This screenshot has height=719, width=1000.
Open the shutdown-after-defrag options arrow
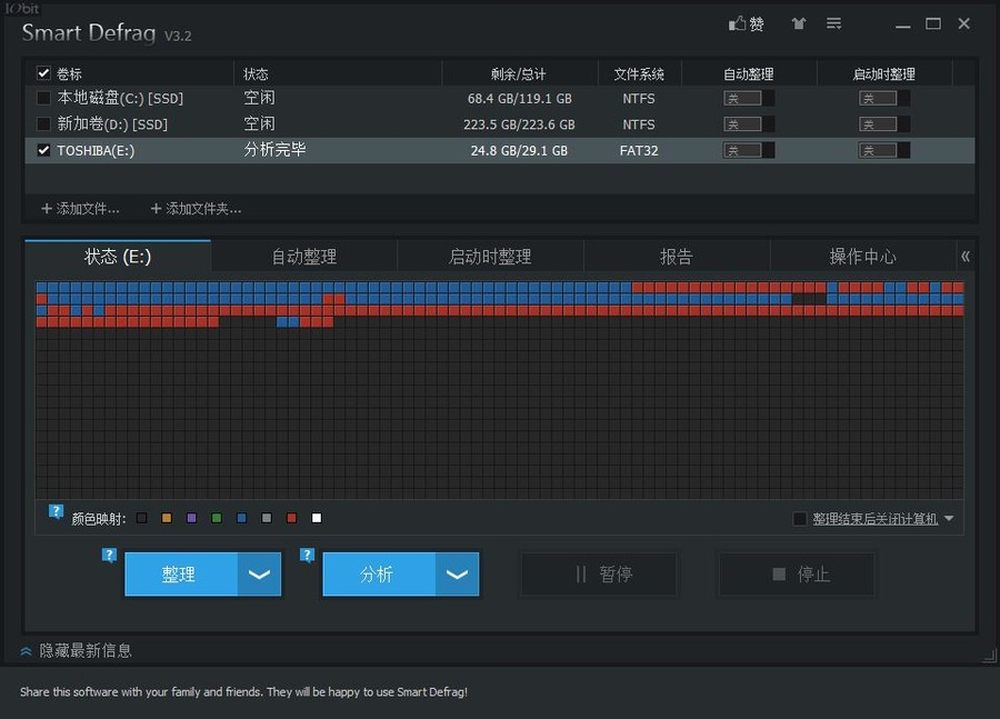pyautogui.click(x=949, y=519)
